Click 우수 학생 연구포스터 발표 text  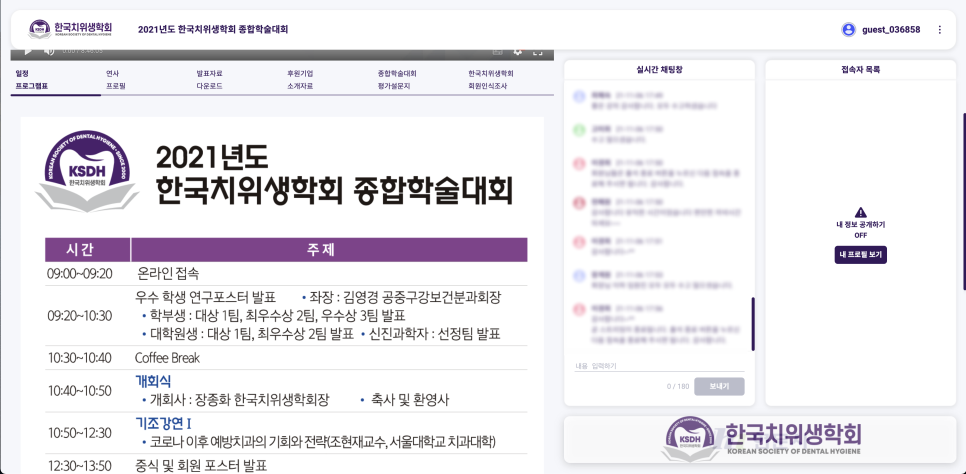coord(205,298)
